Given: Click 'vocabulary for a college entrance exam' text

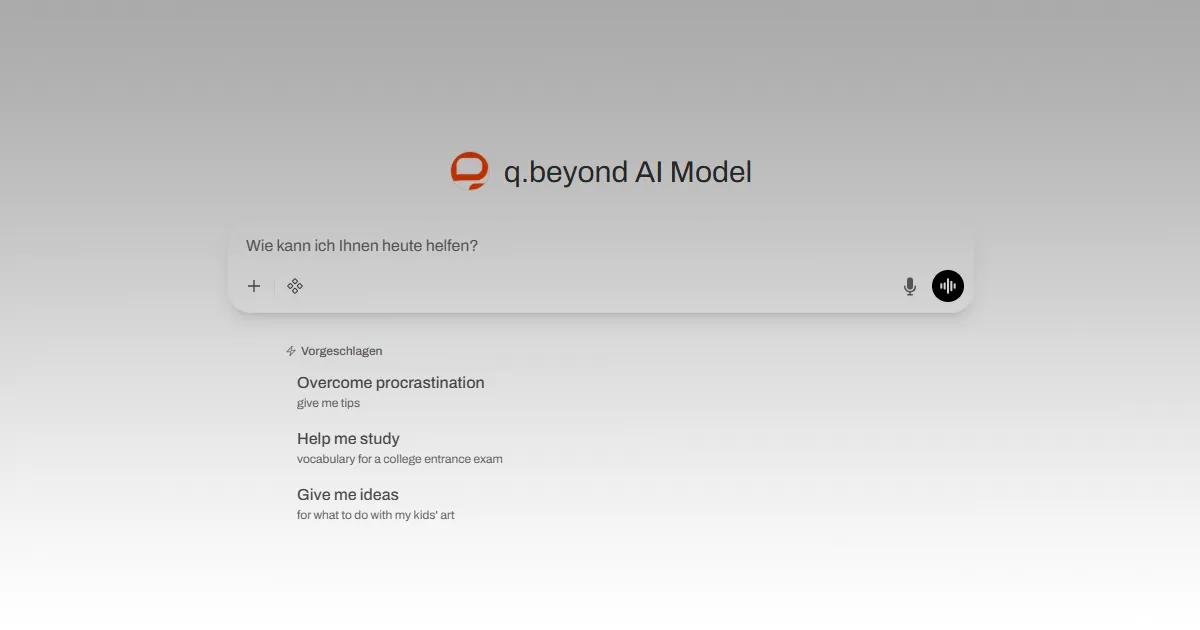Looking at the screenshot, I should (x=399, y=460).
